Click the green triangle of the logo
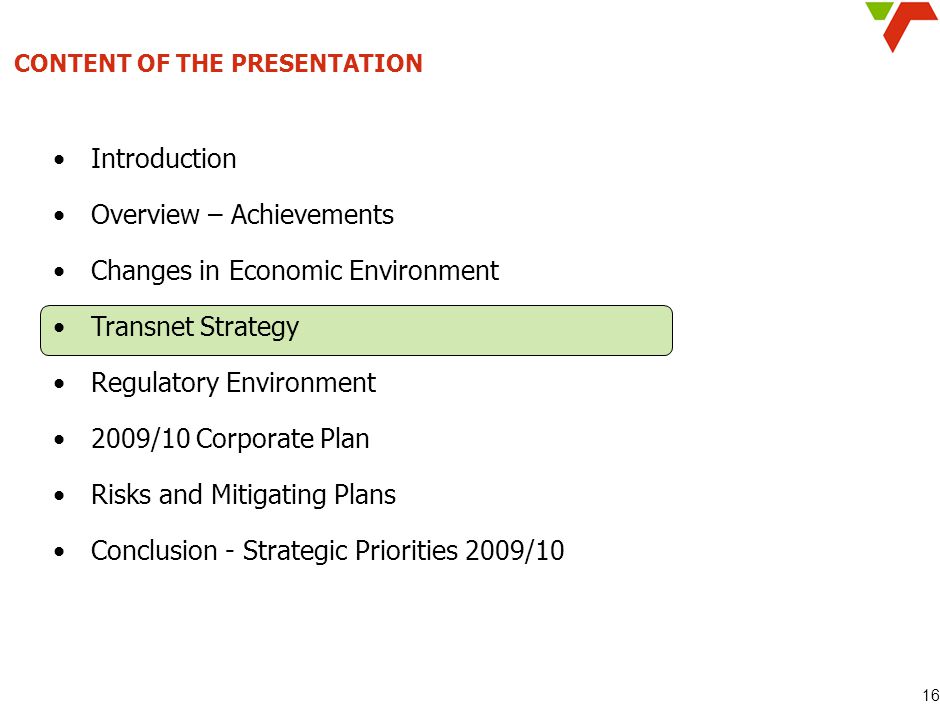 878,10
